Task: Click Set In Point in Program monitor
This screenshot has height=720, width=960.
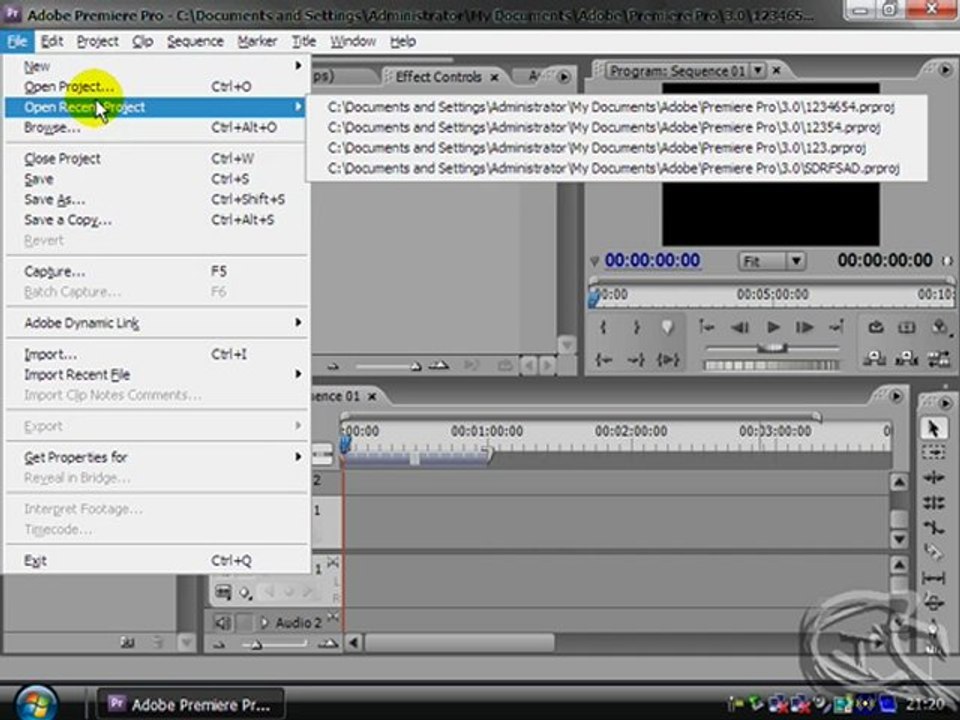Action: tap(604, 328)
